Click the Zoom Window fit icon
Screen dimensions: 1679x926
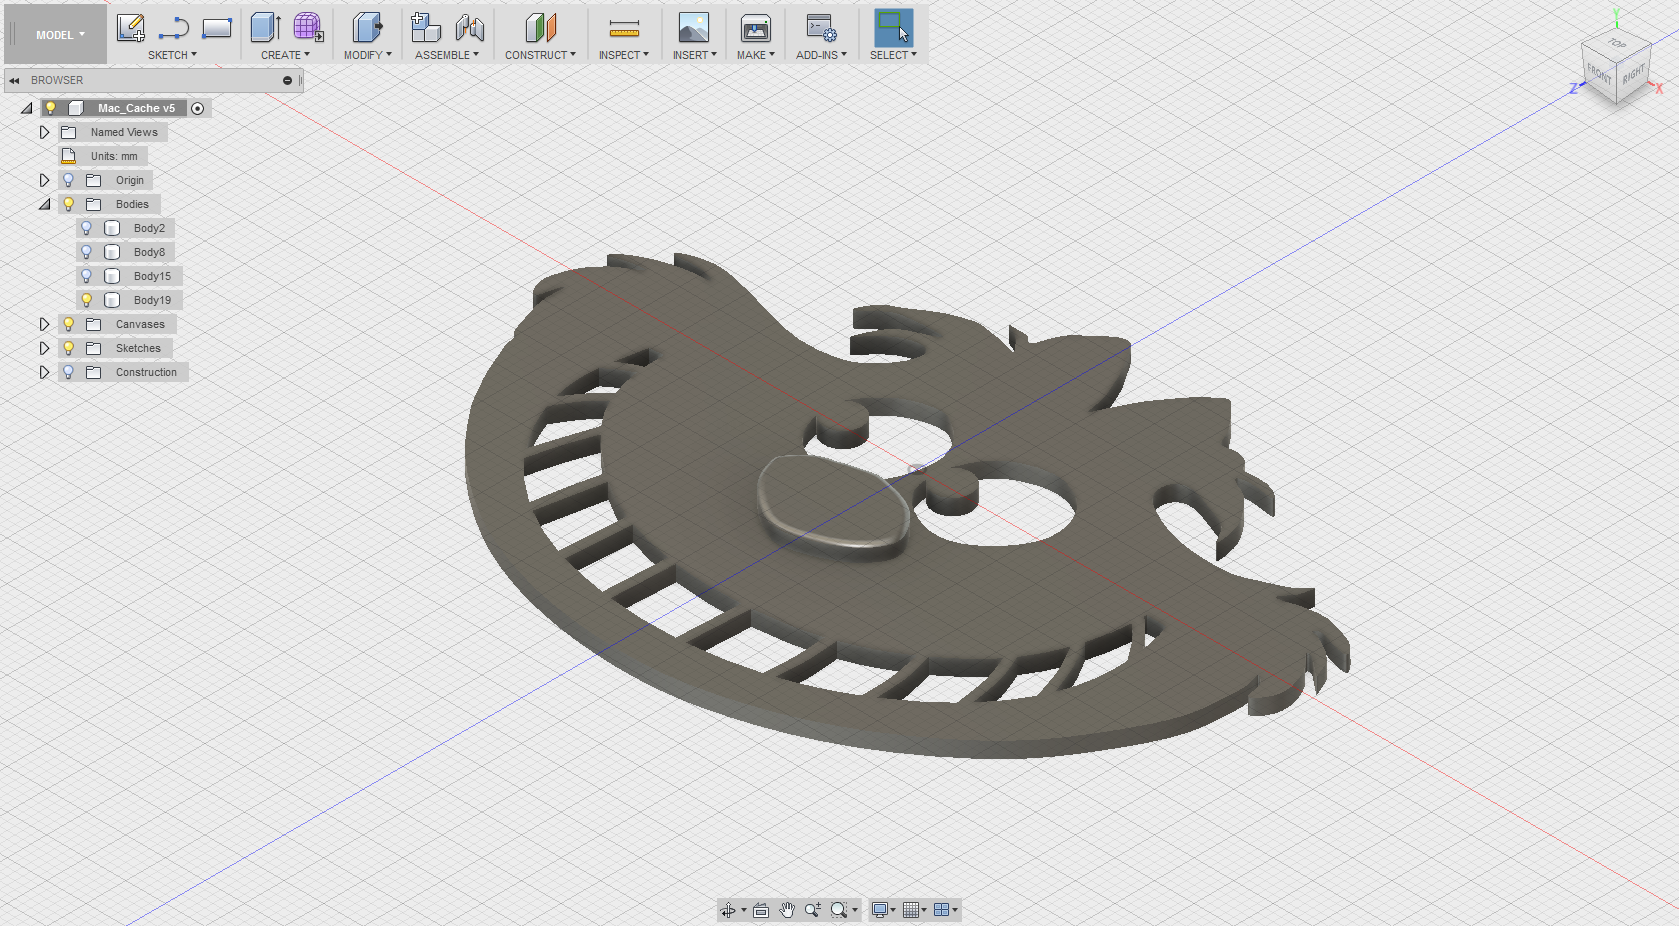click(839, 910)
